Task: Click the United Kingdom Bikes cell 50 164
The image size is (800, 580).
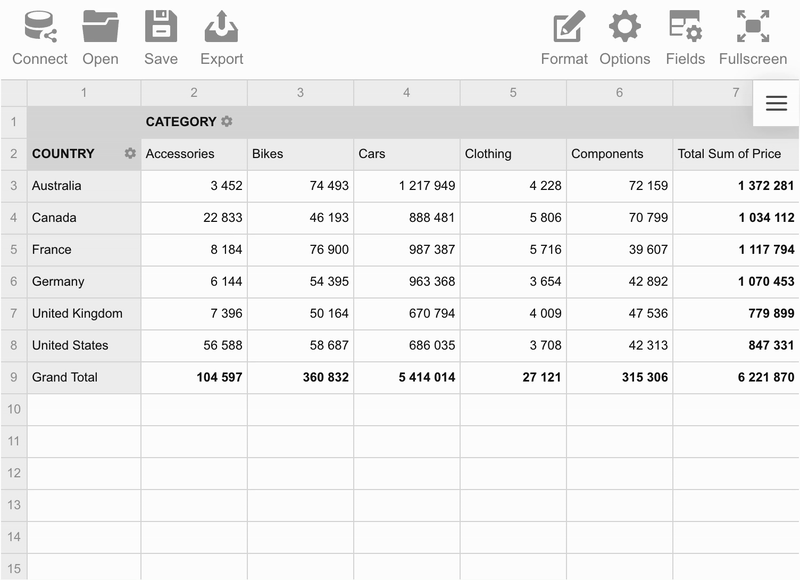Action: tap(301, 314)
